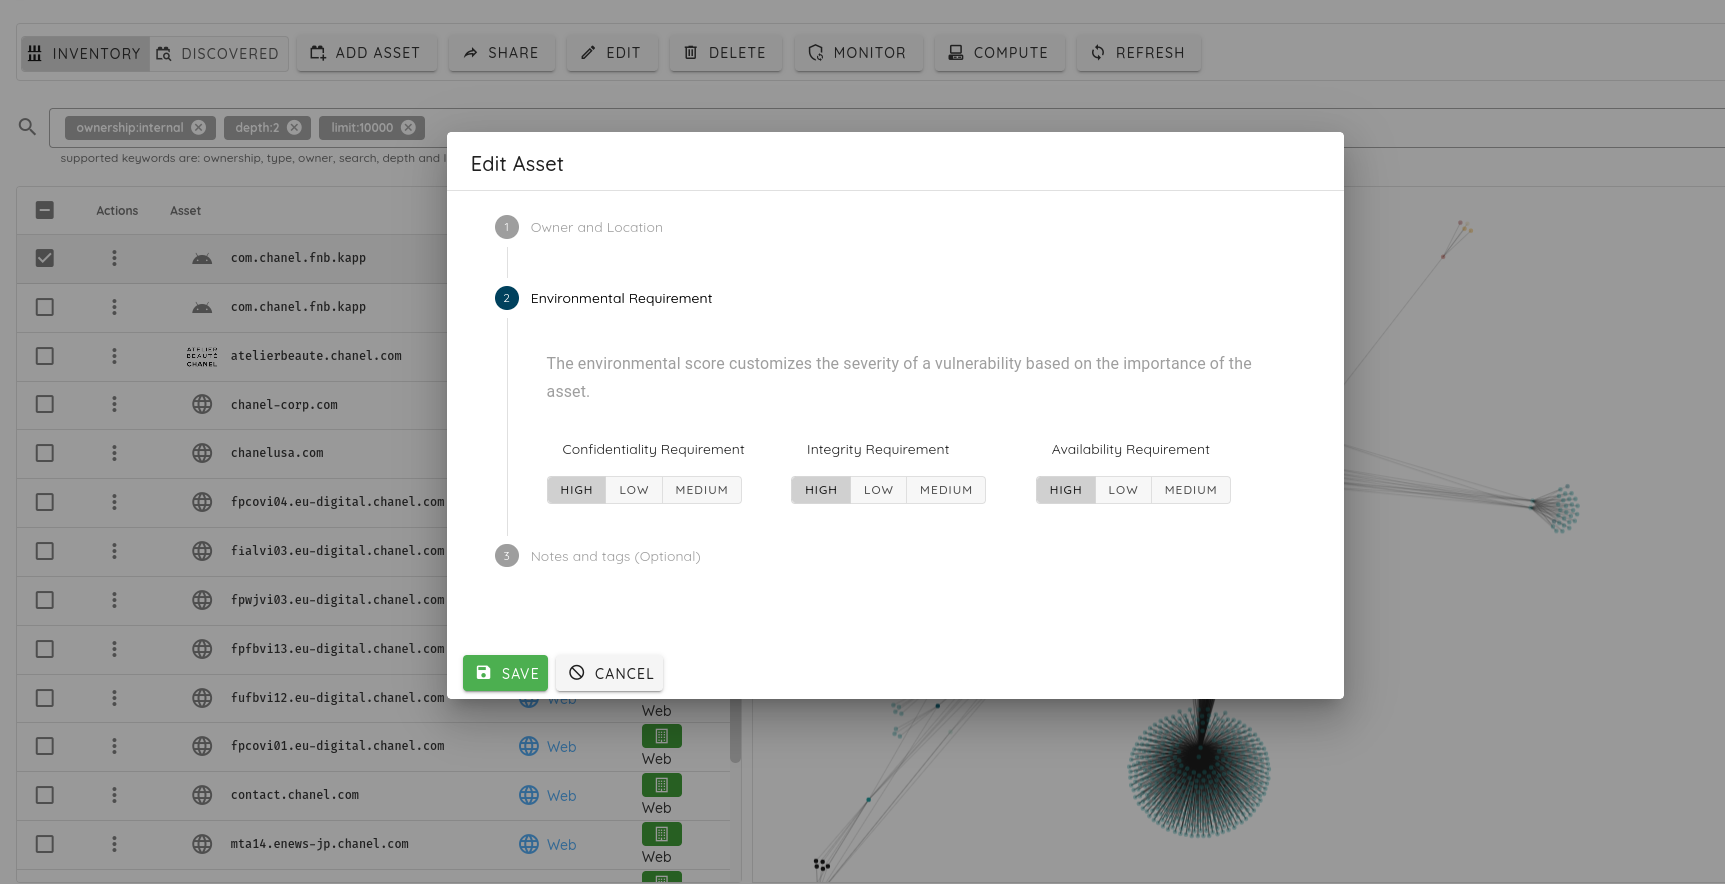Remove the ownership:internal filter chip
The width and height of the screenshot is (1725, 884).
199,127
